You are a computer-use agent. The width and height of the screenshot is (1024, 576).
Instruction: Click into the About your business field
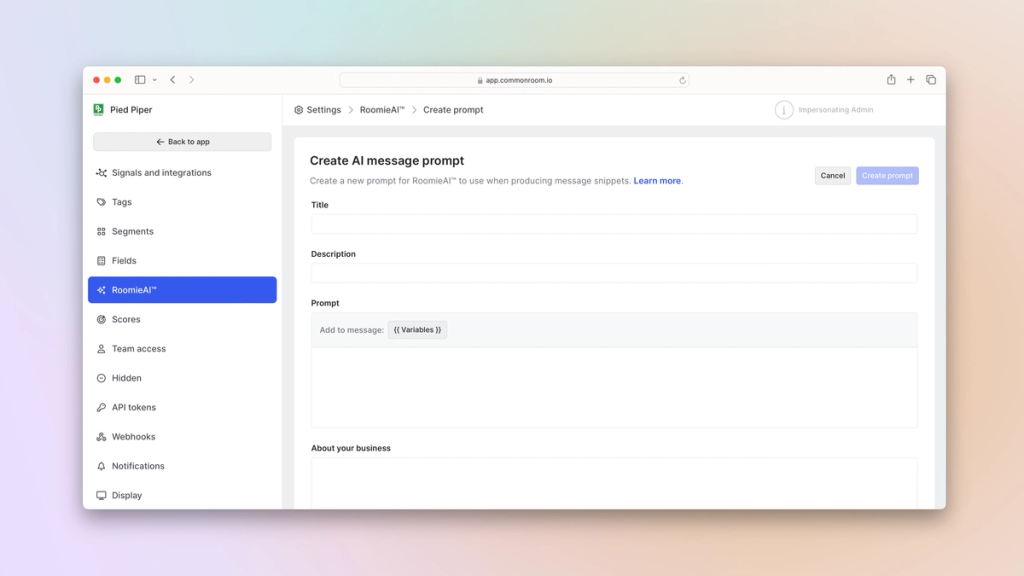614,483
